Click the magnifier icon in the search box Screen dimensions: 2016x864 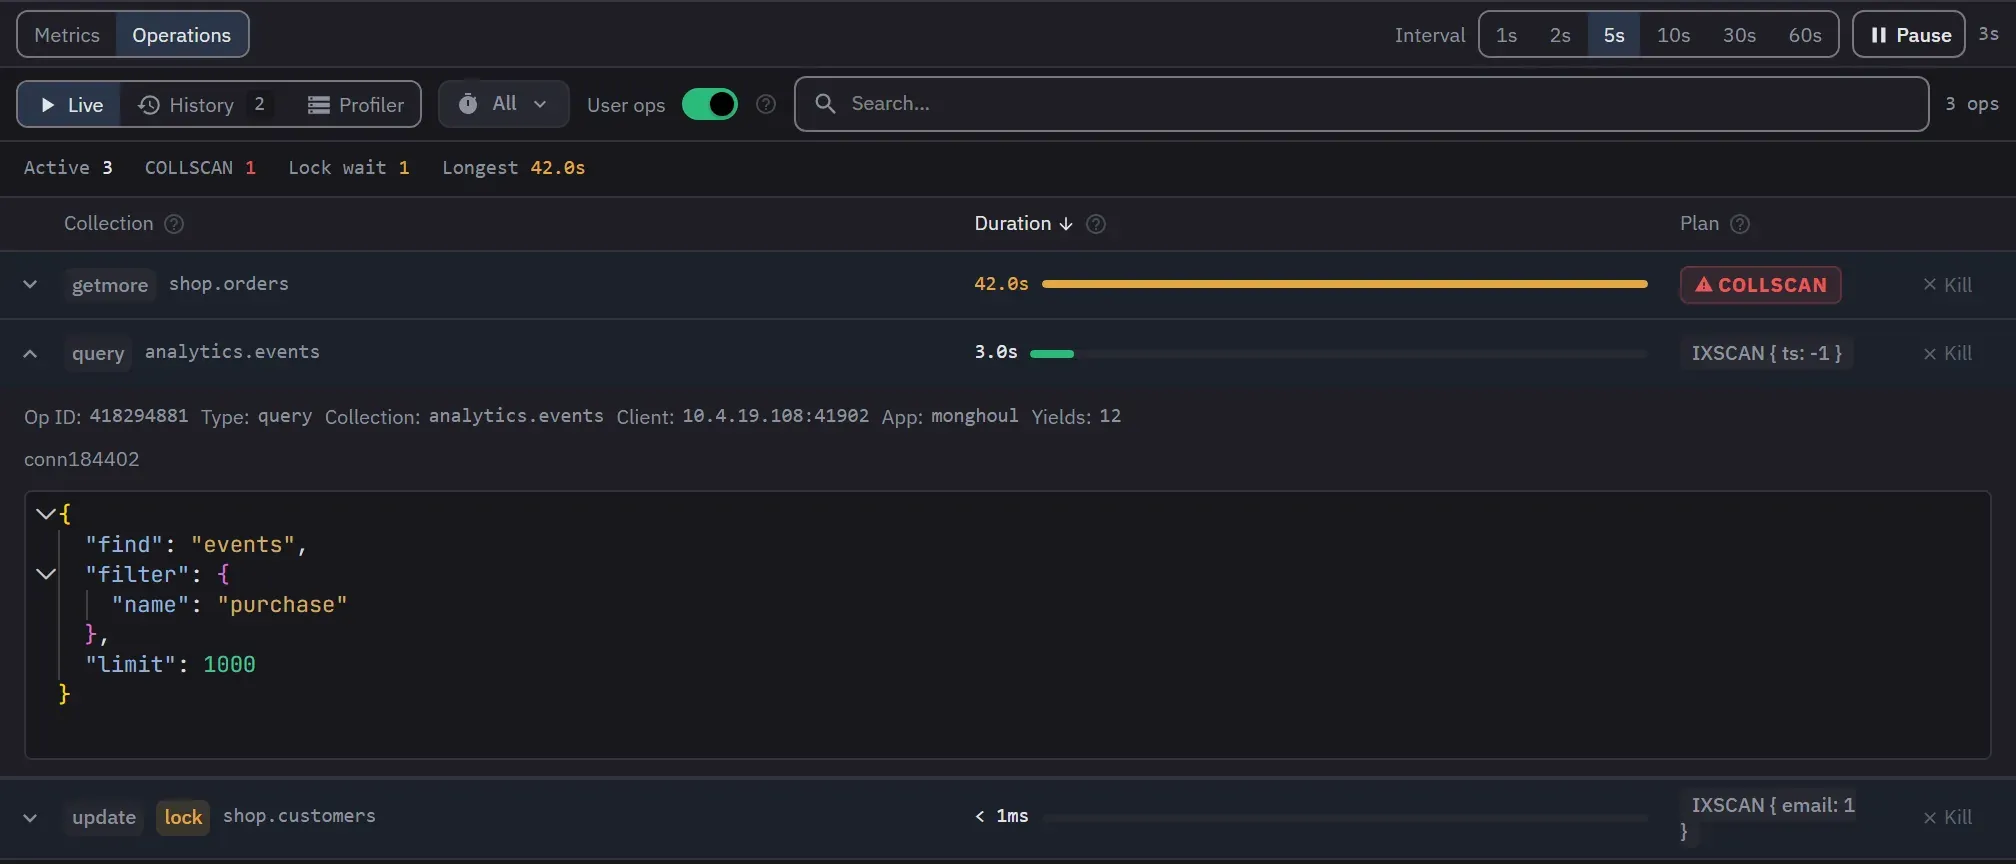tap(825, 103)
